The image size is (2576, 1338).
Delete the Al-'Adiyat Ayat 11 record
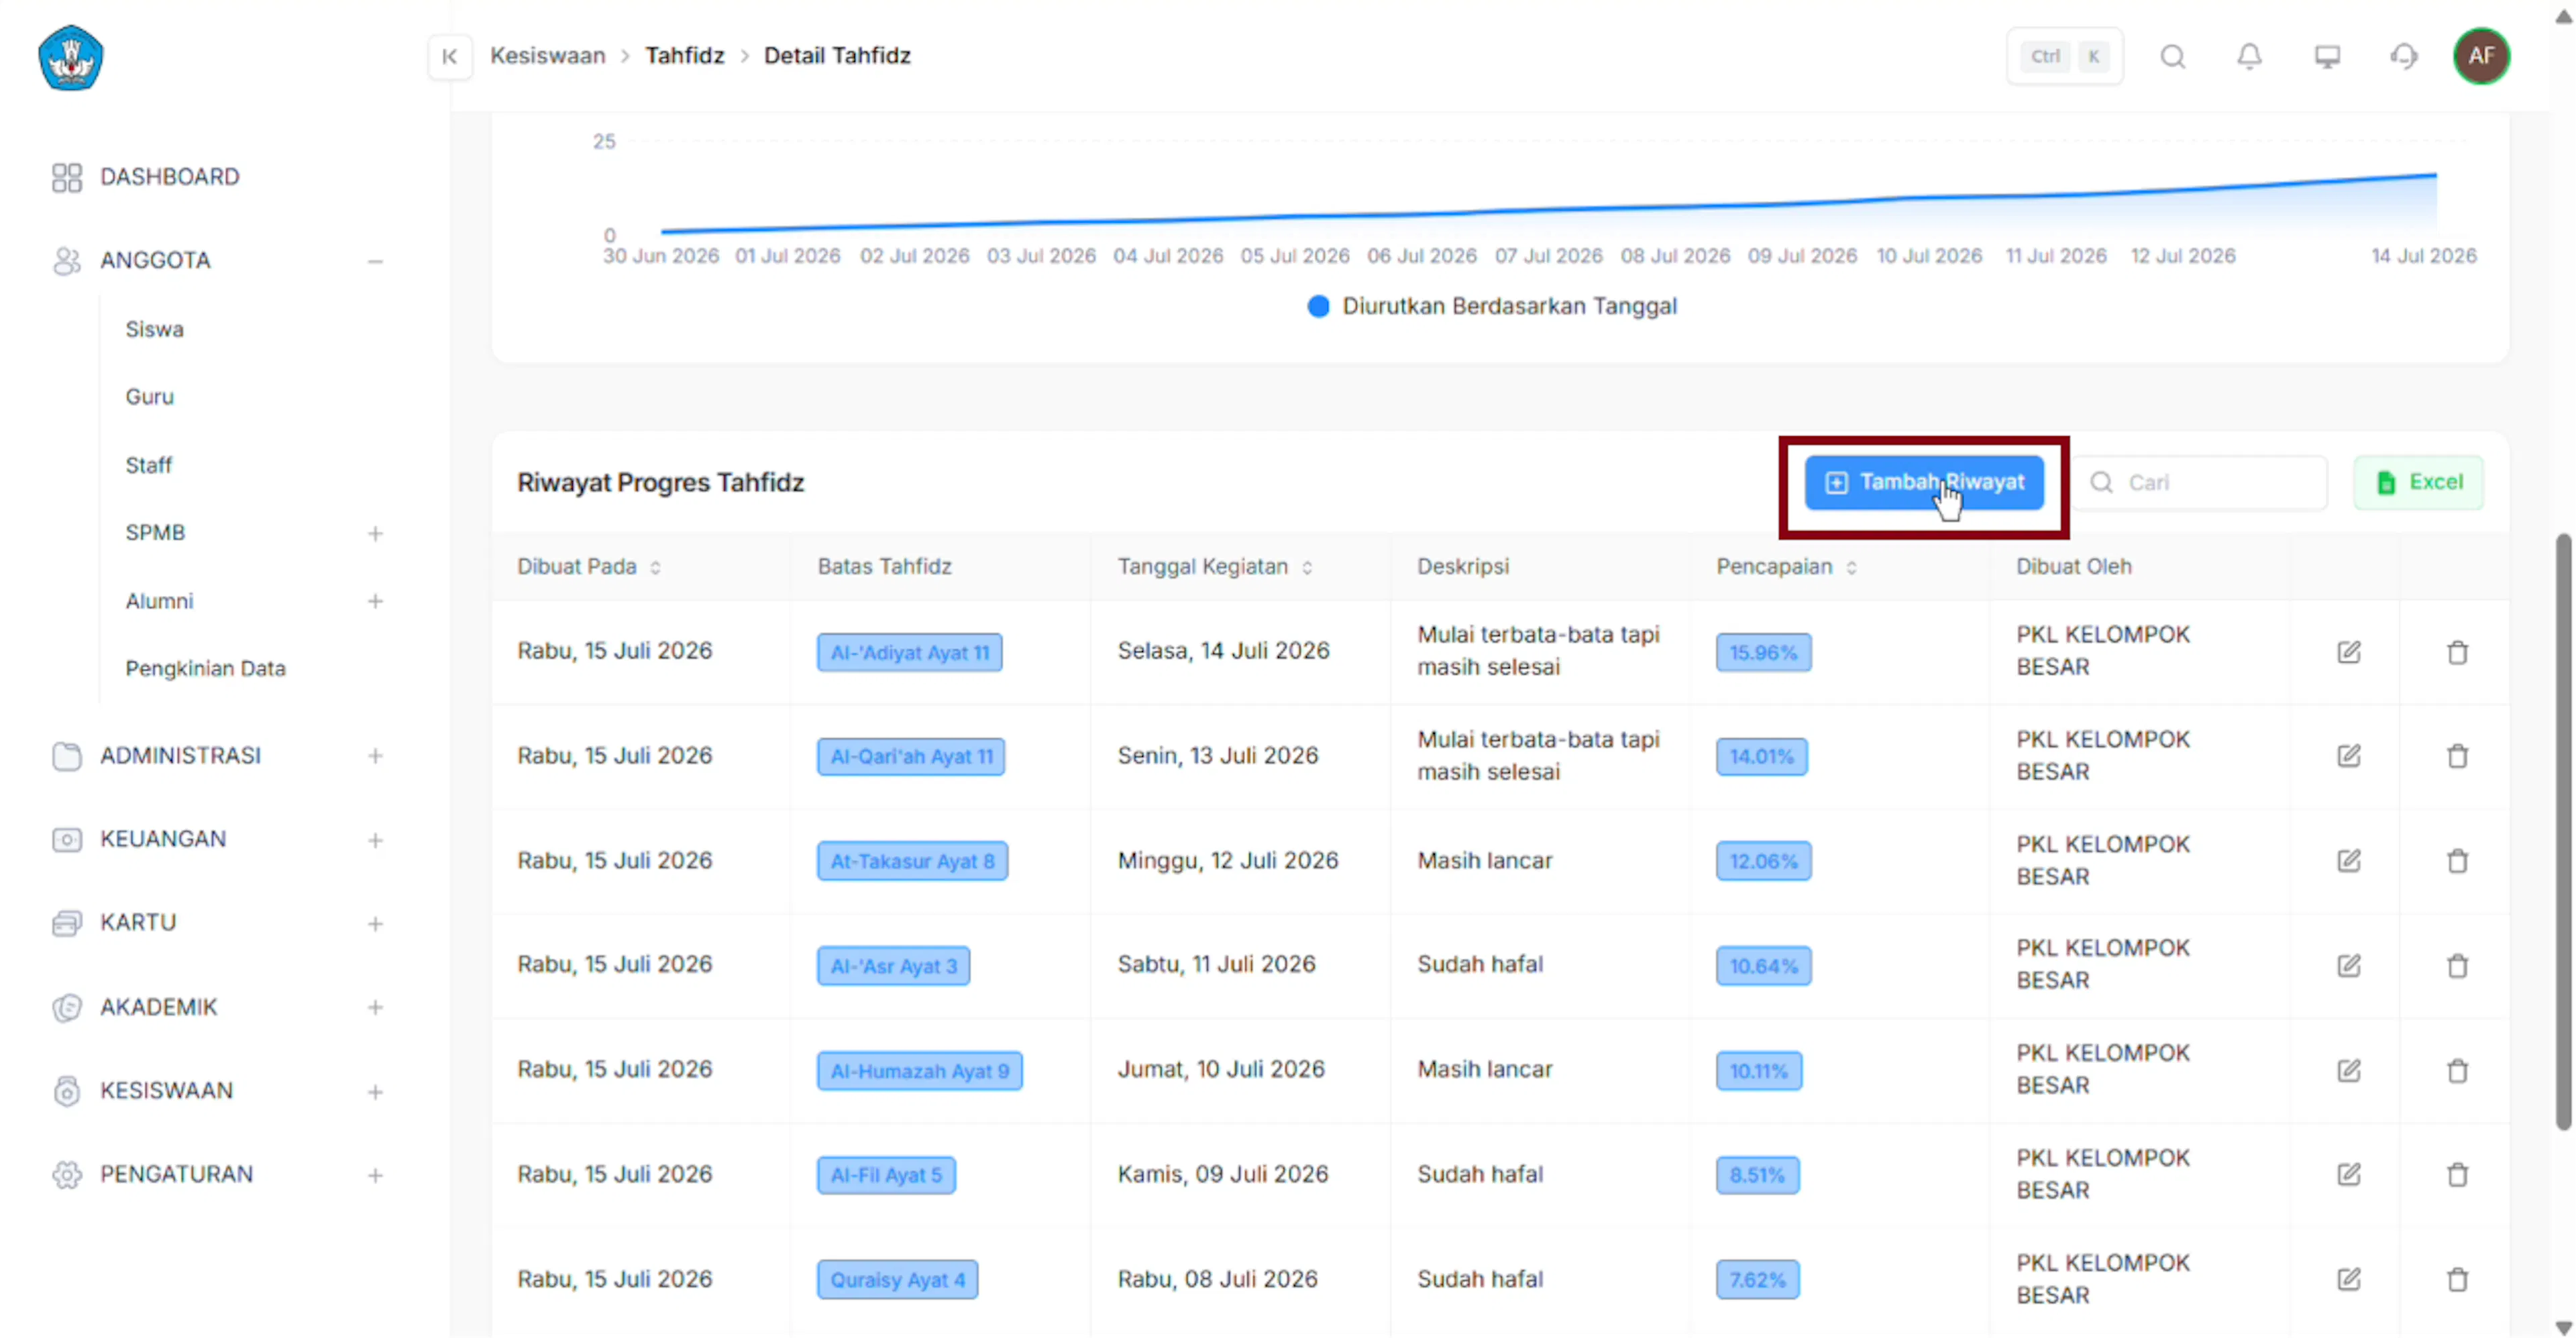pyautogui.click(x=2457, y=652)
